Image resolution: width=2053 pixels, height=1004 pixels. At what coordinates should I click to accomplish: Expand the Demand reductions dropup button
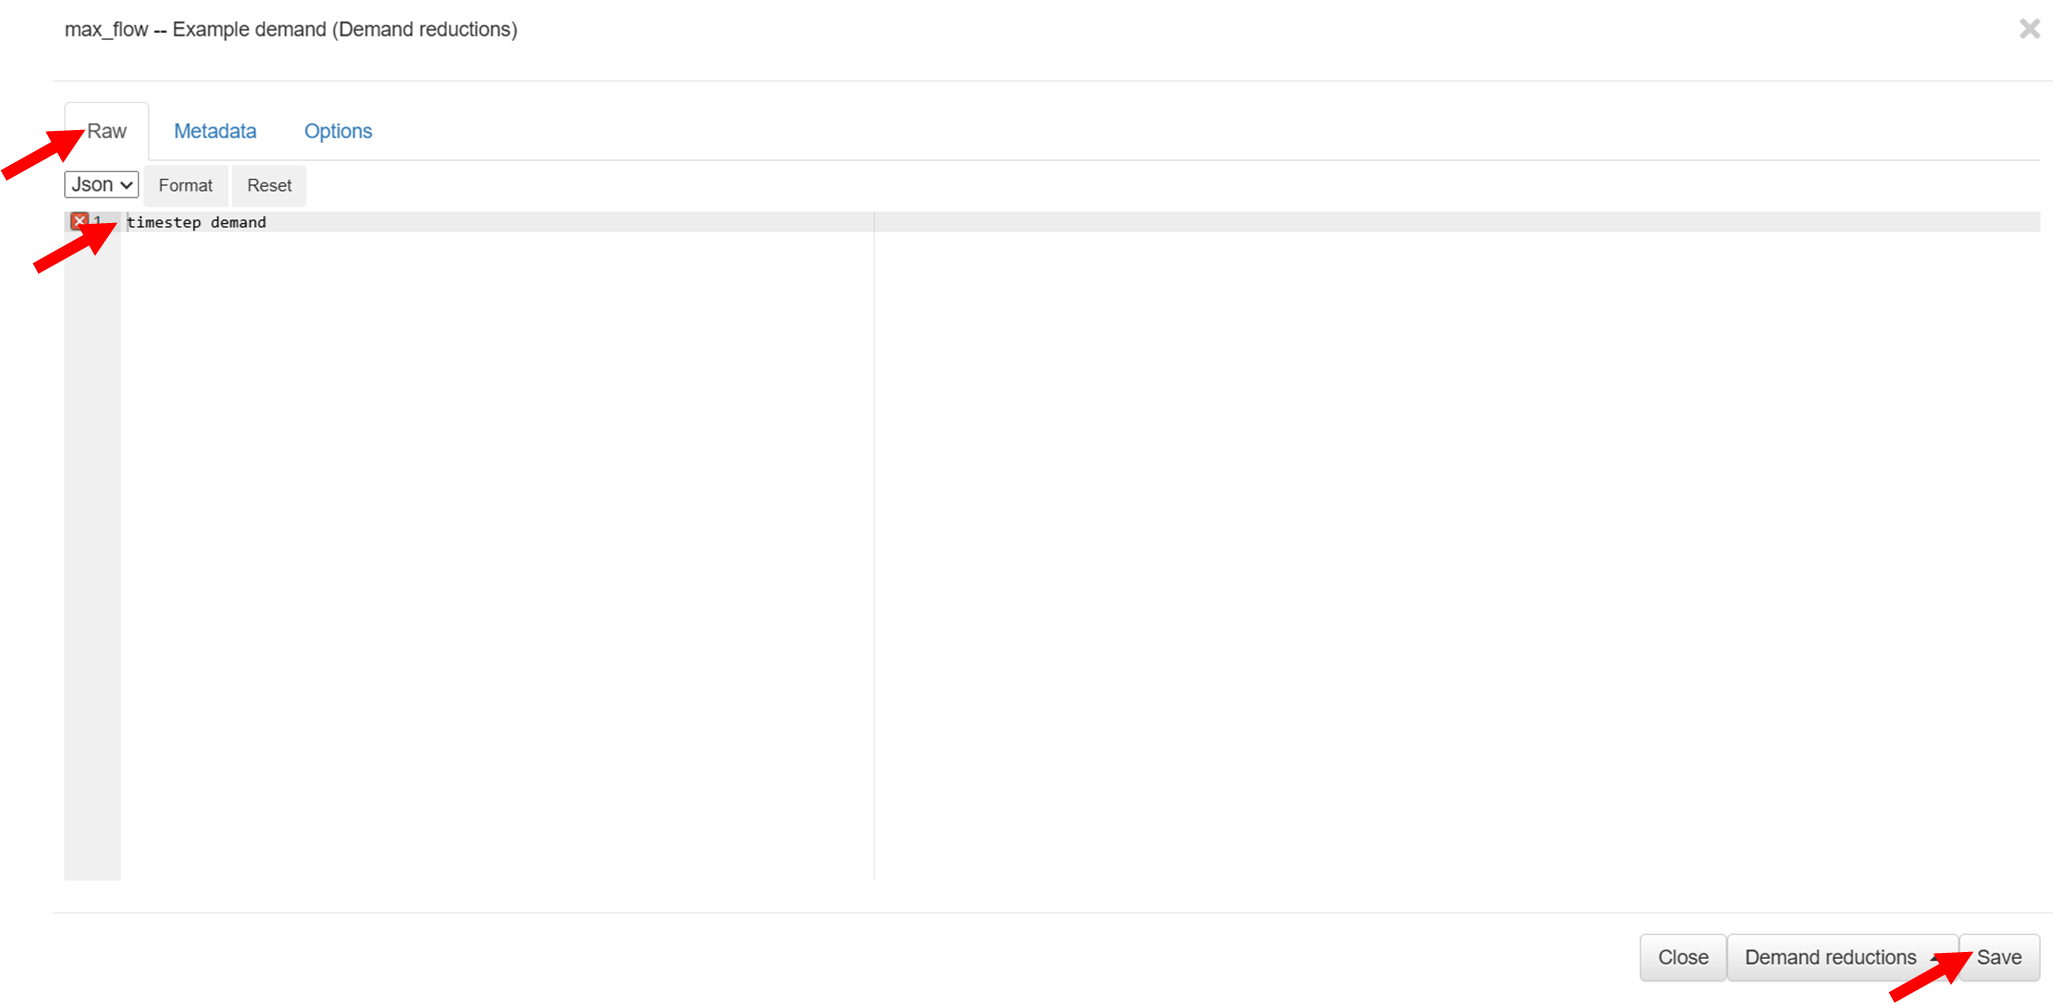1842,958
